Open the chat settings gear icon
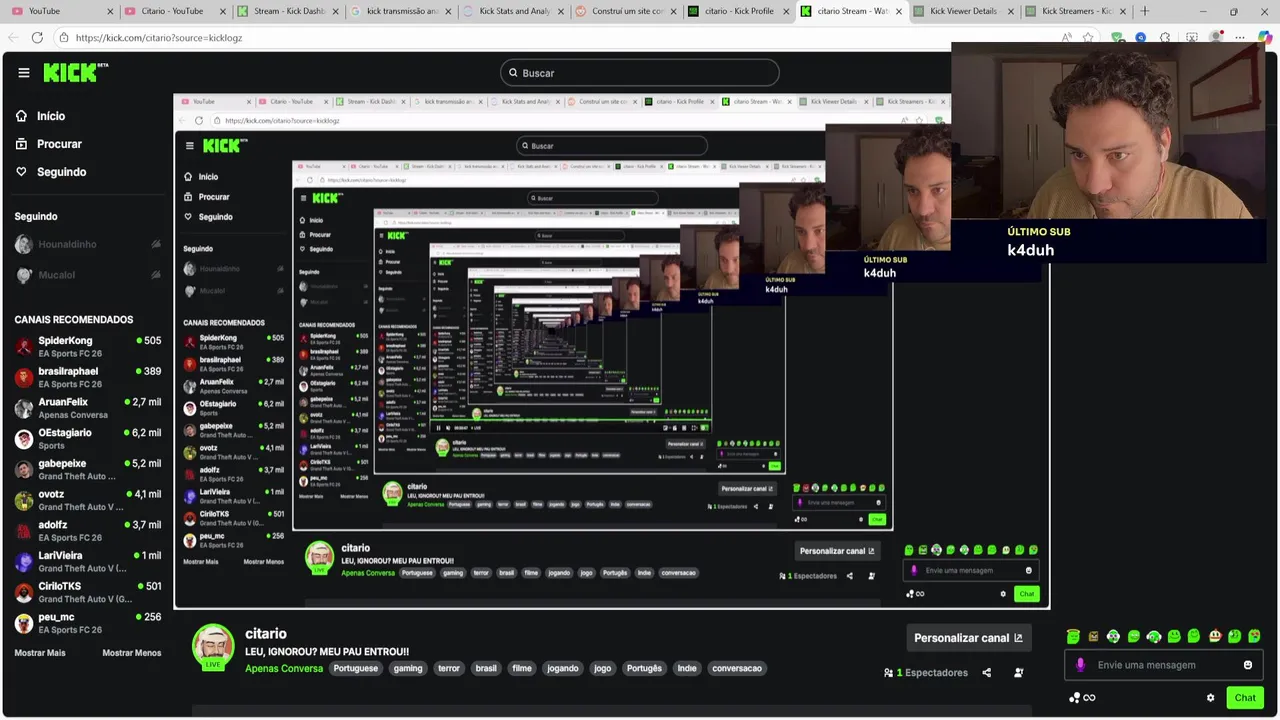The width and height of the screenshot is (1280, 720). point(1211,698)
